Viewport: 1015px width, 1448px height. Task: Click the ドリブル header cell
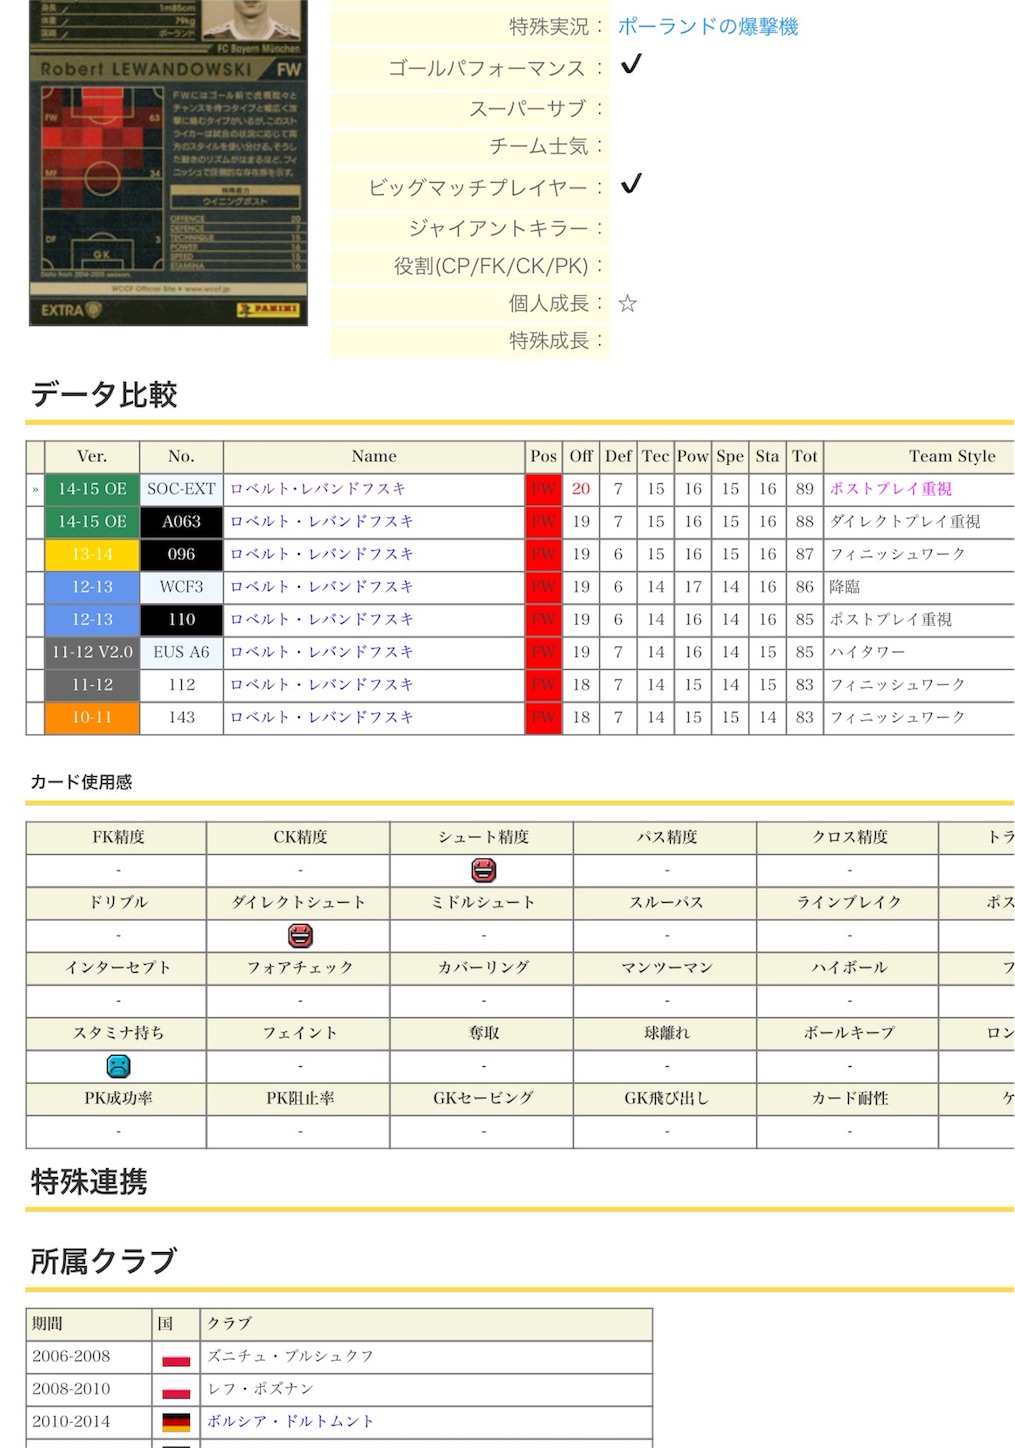[117, 903]
